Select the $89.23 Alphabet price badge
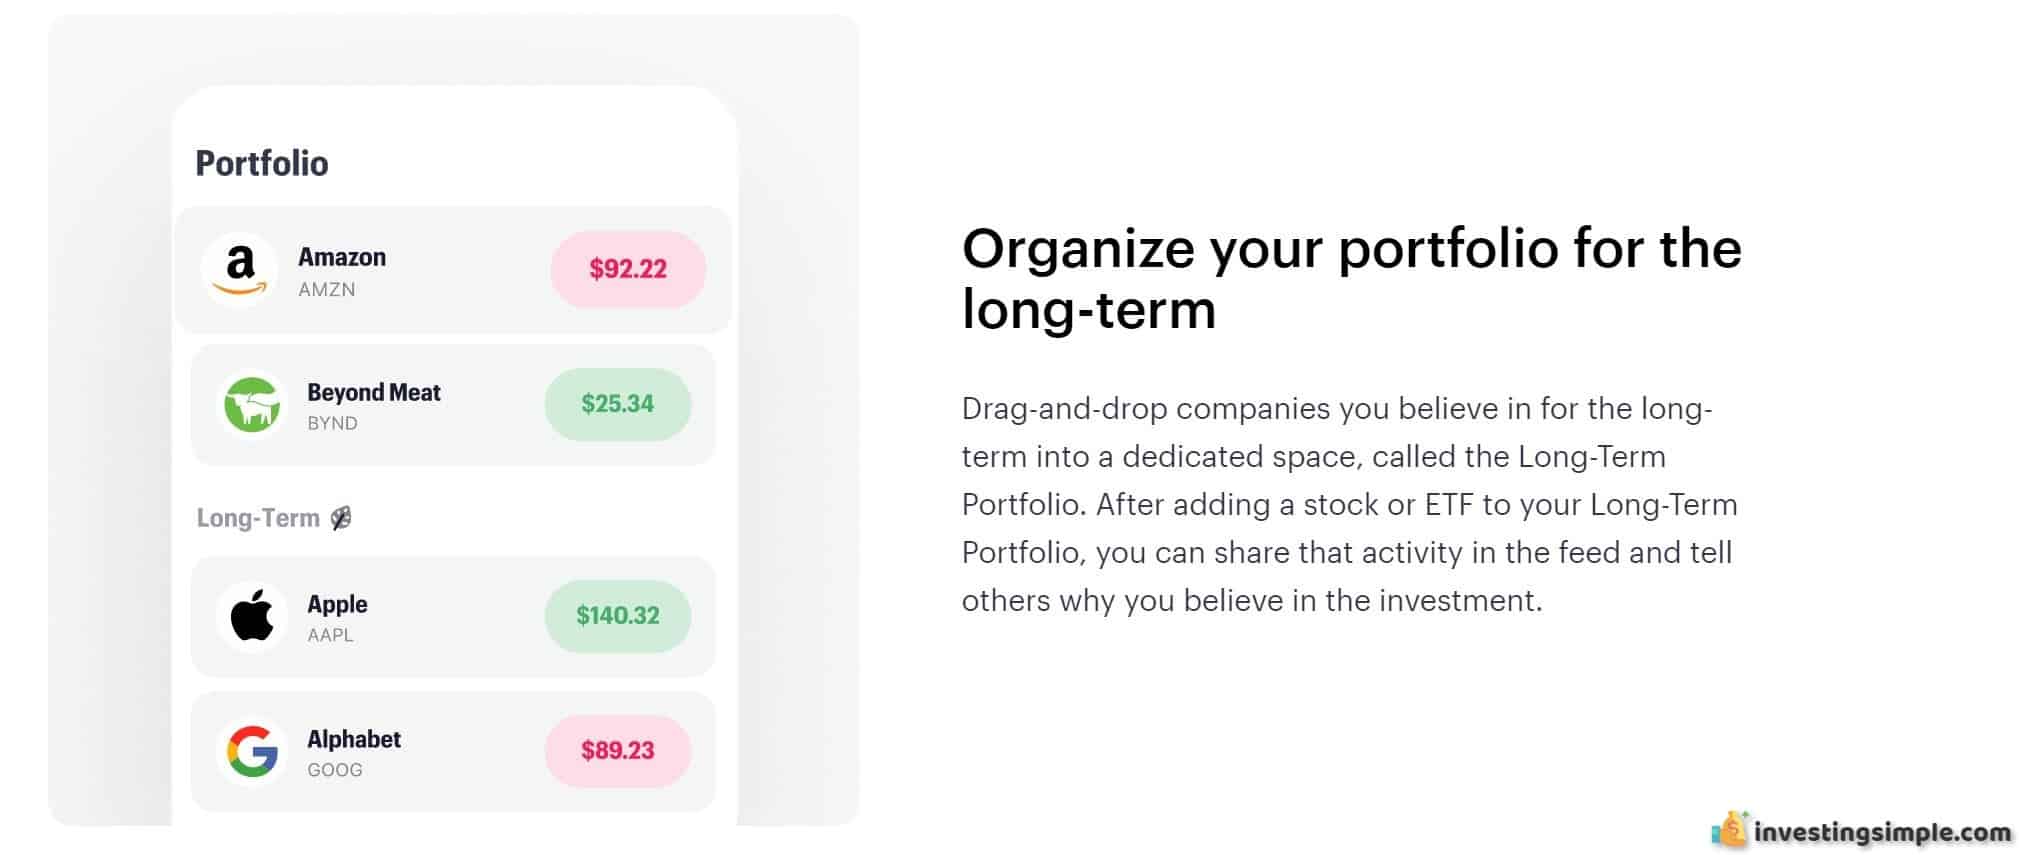The width and height of the screenshot is (2023, 855). 618,751
